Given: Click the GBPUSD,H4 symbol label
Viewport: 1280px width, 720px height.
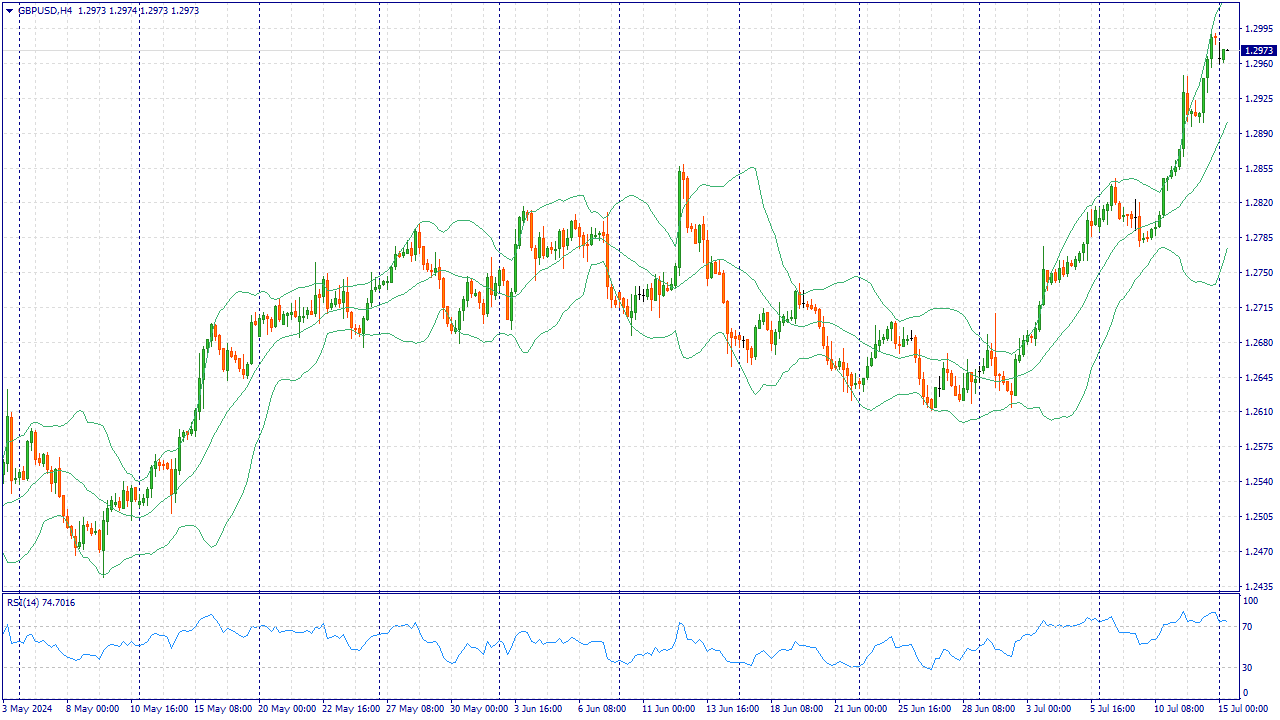Looking at the screenshot, I should point(45,10).
